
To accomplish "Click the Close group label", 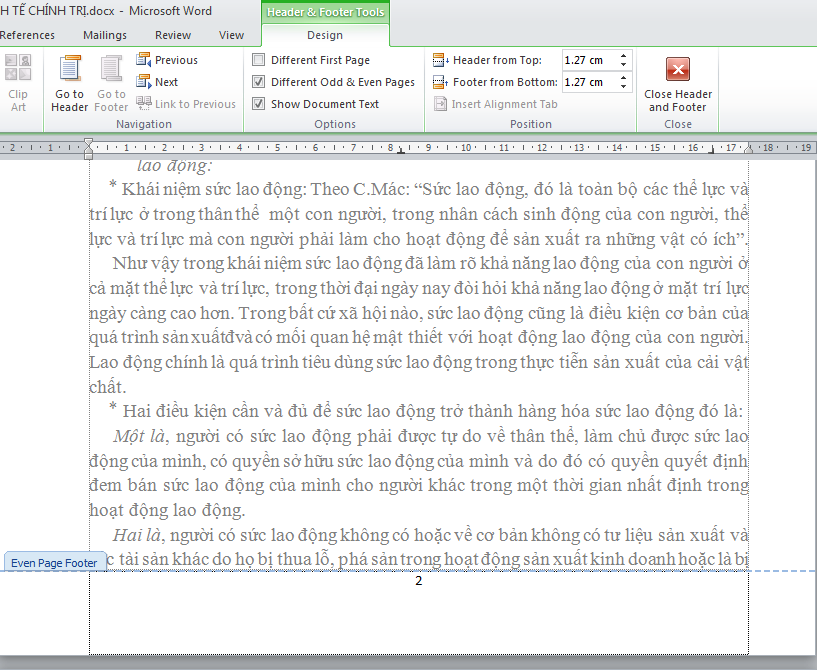I will [678, 124].
